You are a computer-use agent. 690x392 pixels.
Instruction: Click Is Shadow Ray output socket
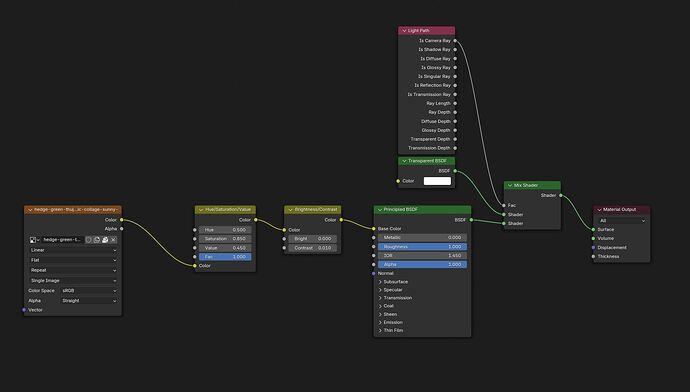(455, 50)
